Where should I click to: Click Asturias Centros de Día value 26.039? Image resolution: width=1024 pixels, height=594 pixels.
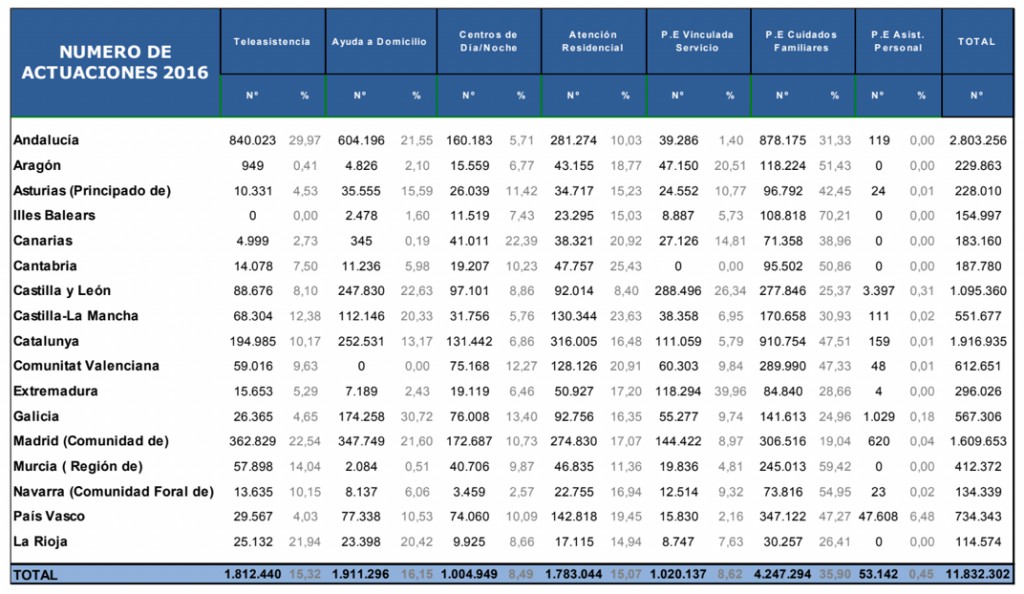[470, 191]
